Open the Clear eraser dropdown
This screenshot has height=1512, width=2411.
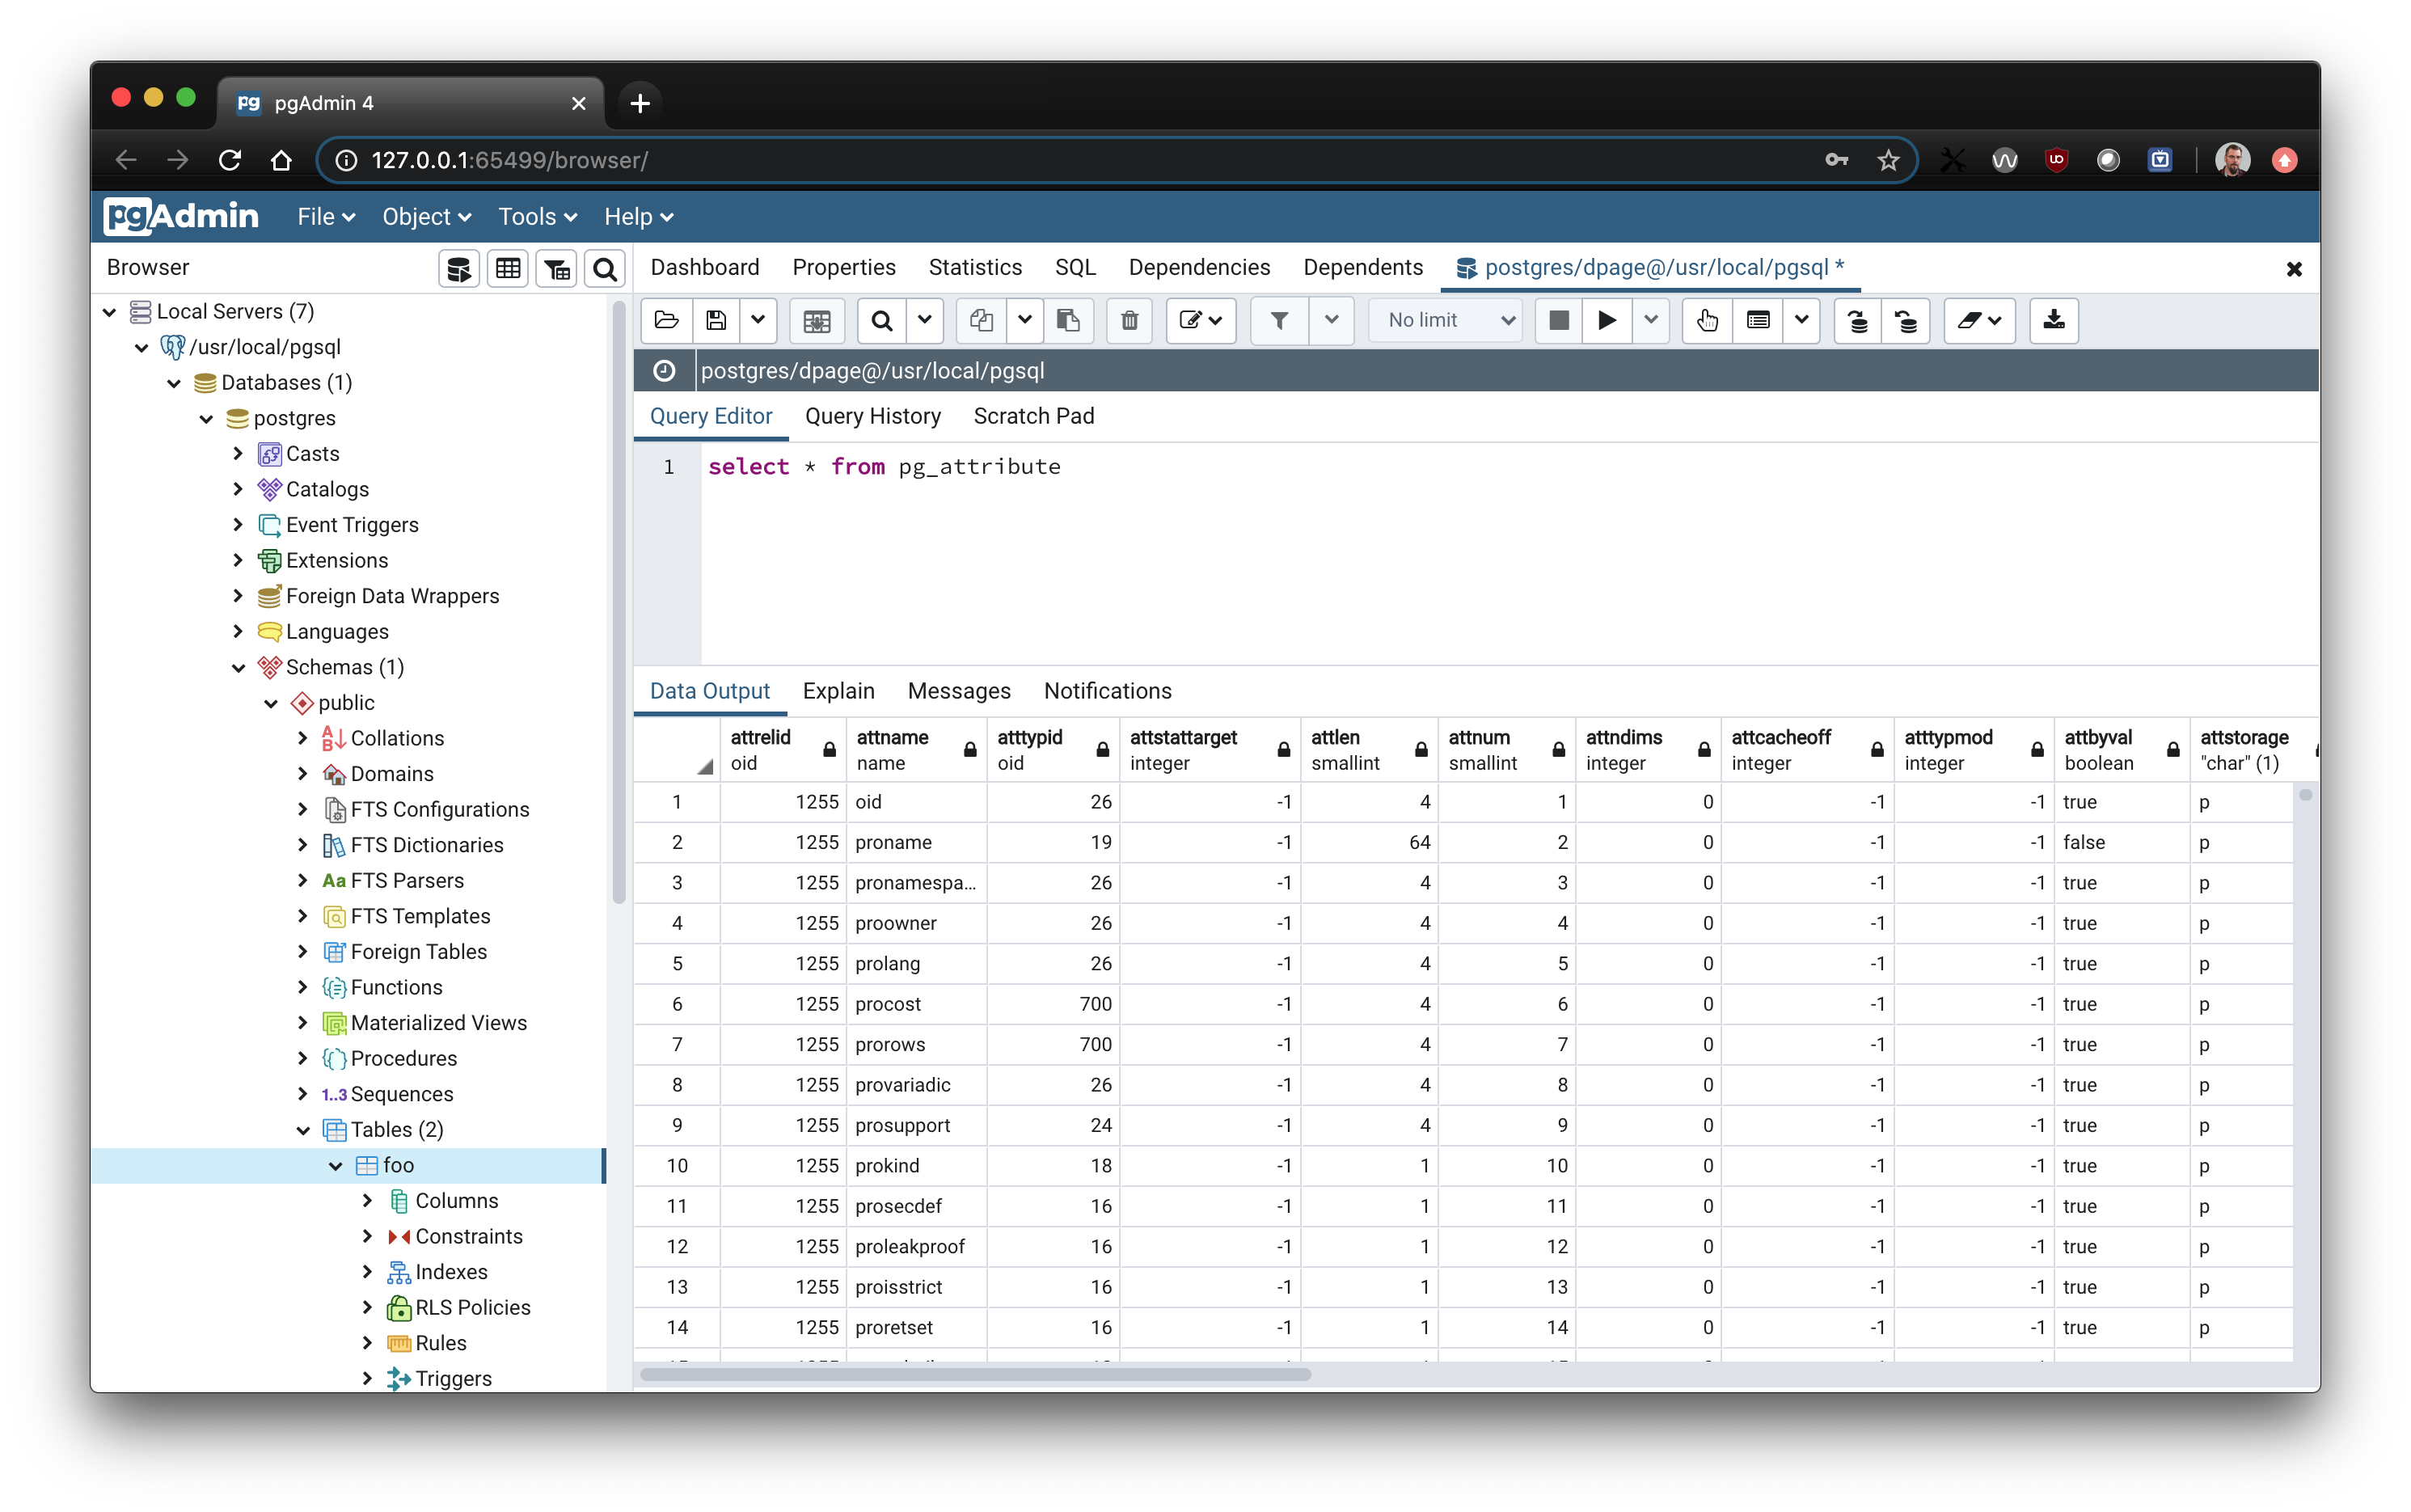pos(1979,320)
